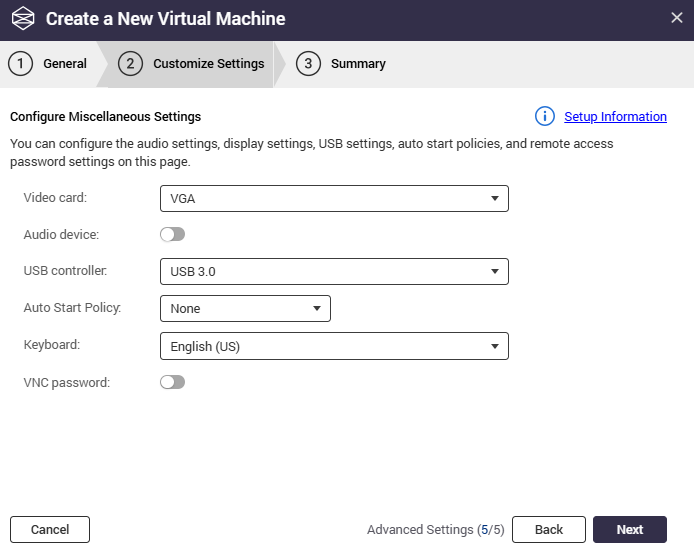Click the Virtualization Station logo icon
This screenshot has width=694, height=553.
tap(23, 19)
